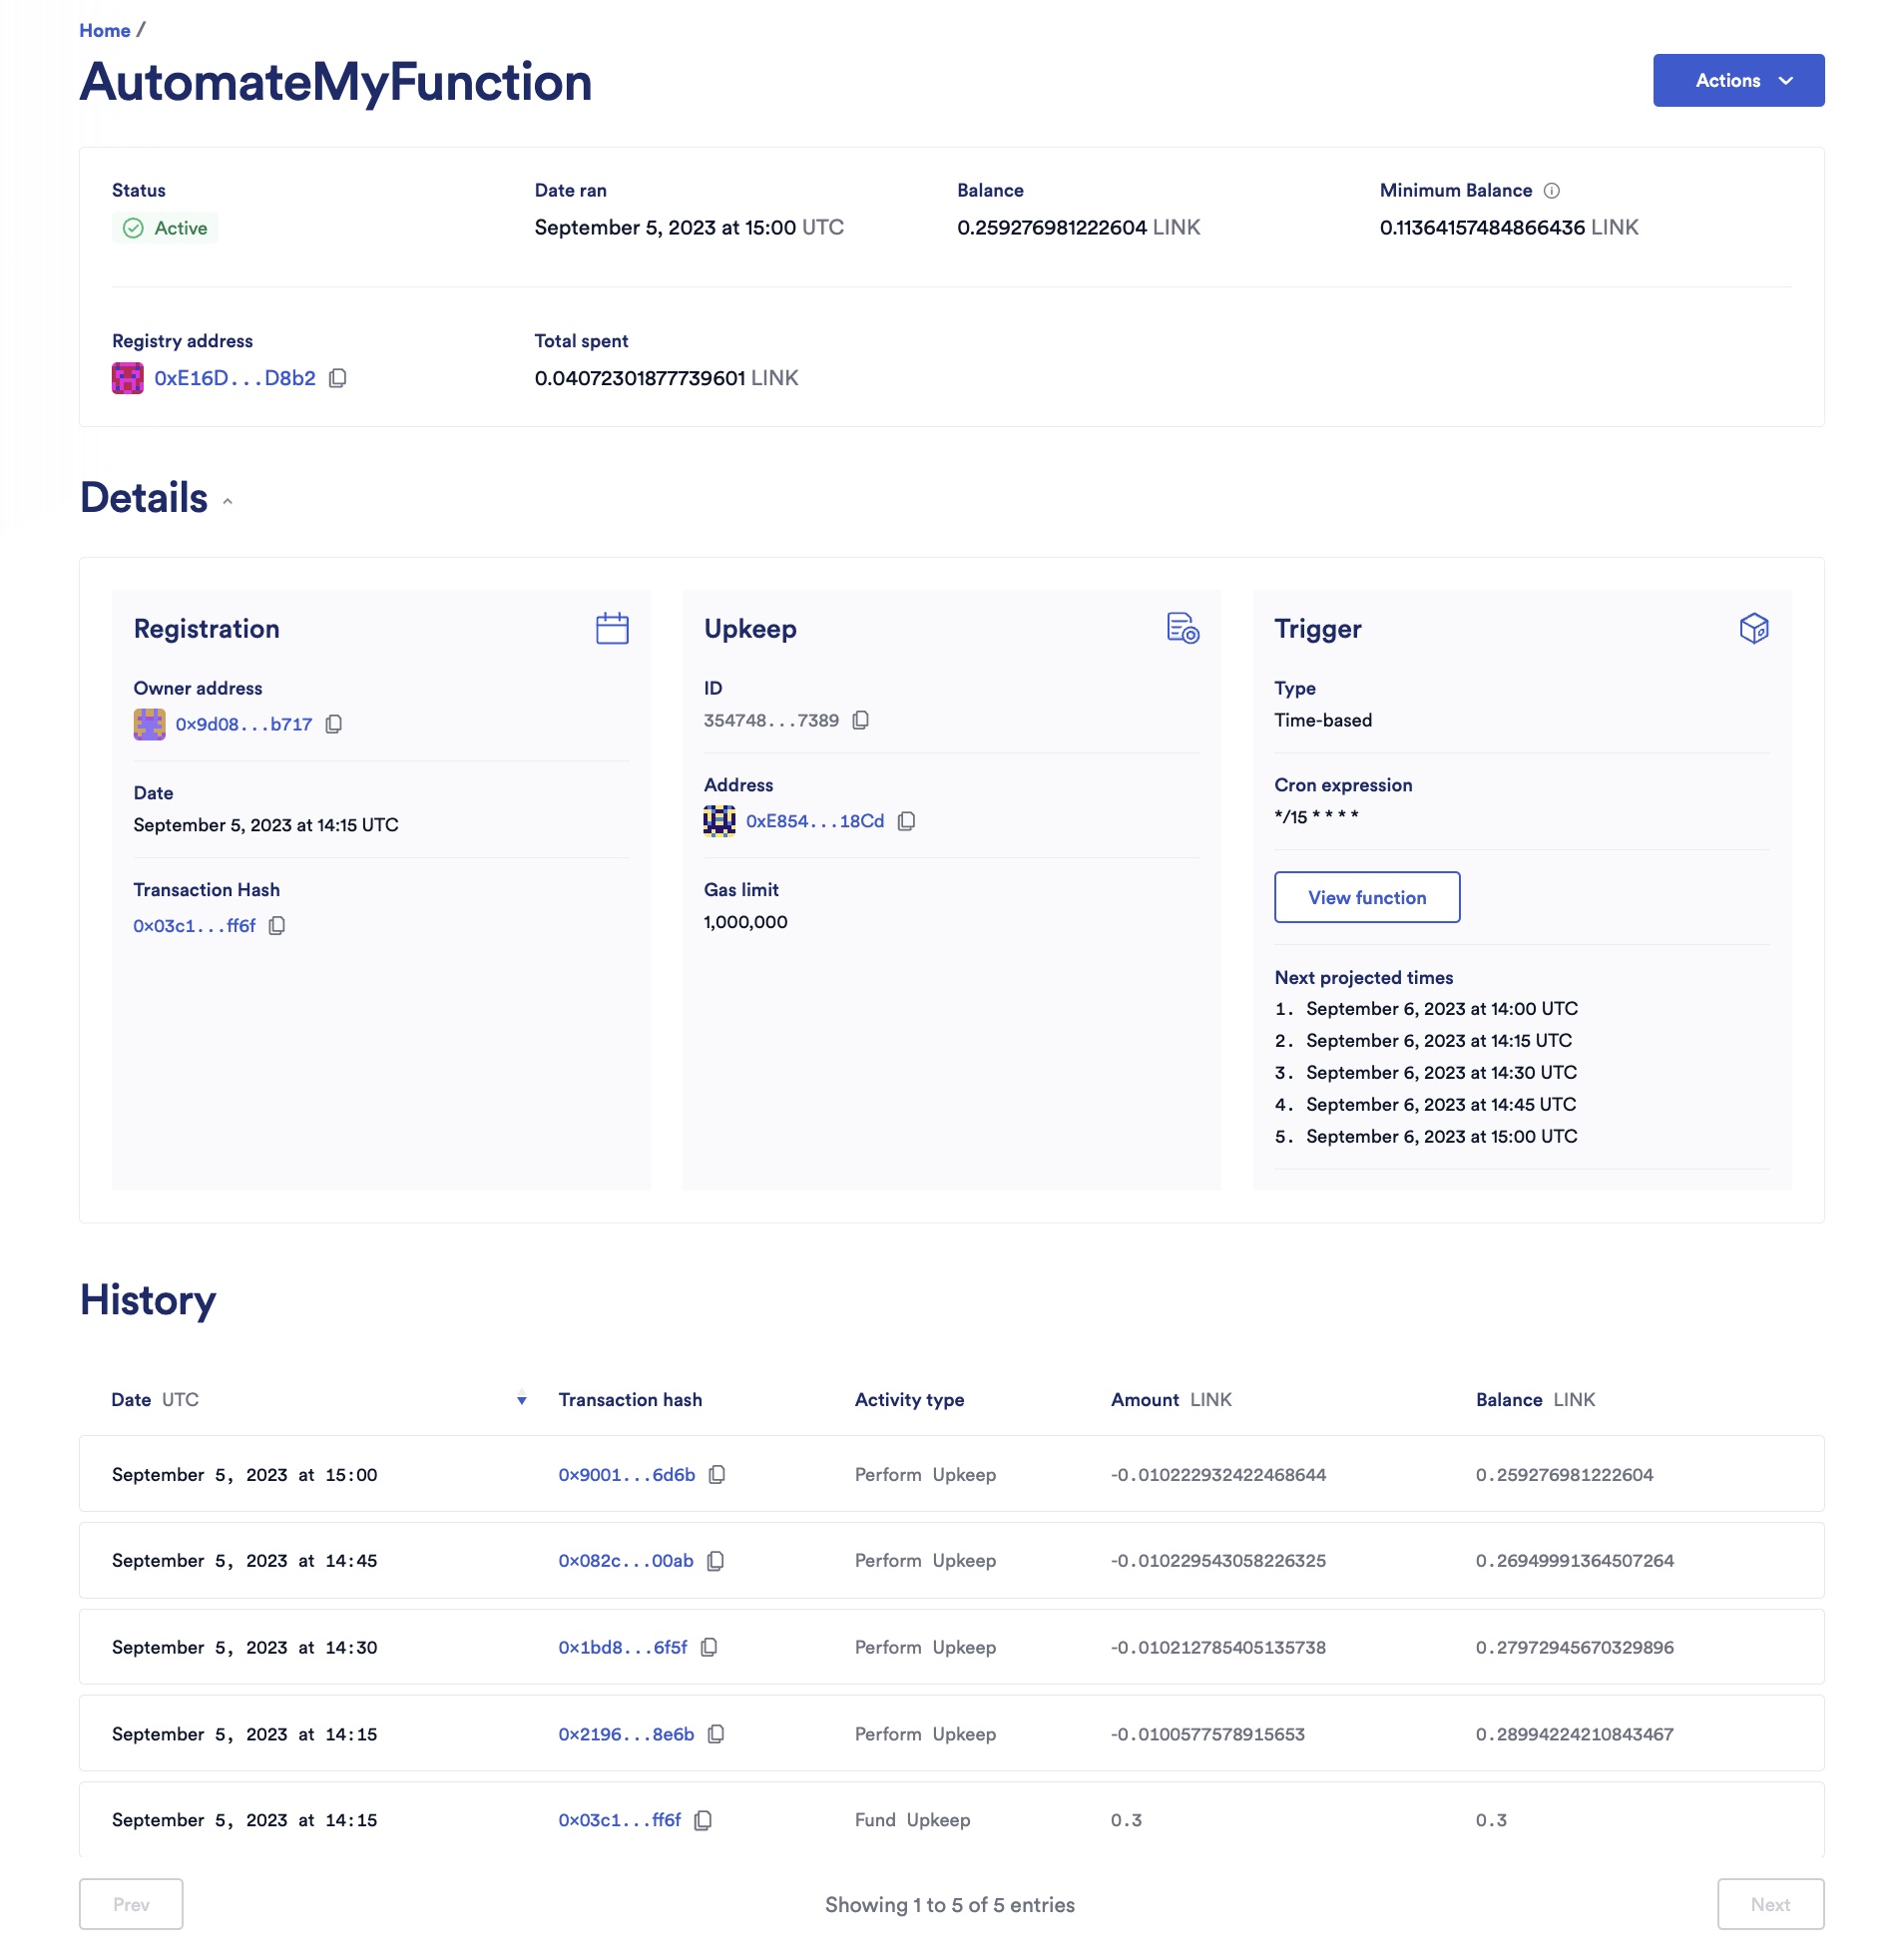Click the Next pagination button
1900x1960 pixels.
click(x=1769, y=1904)
